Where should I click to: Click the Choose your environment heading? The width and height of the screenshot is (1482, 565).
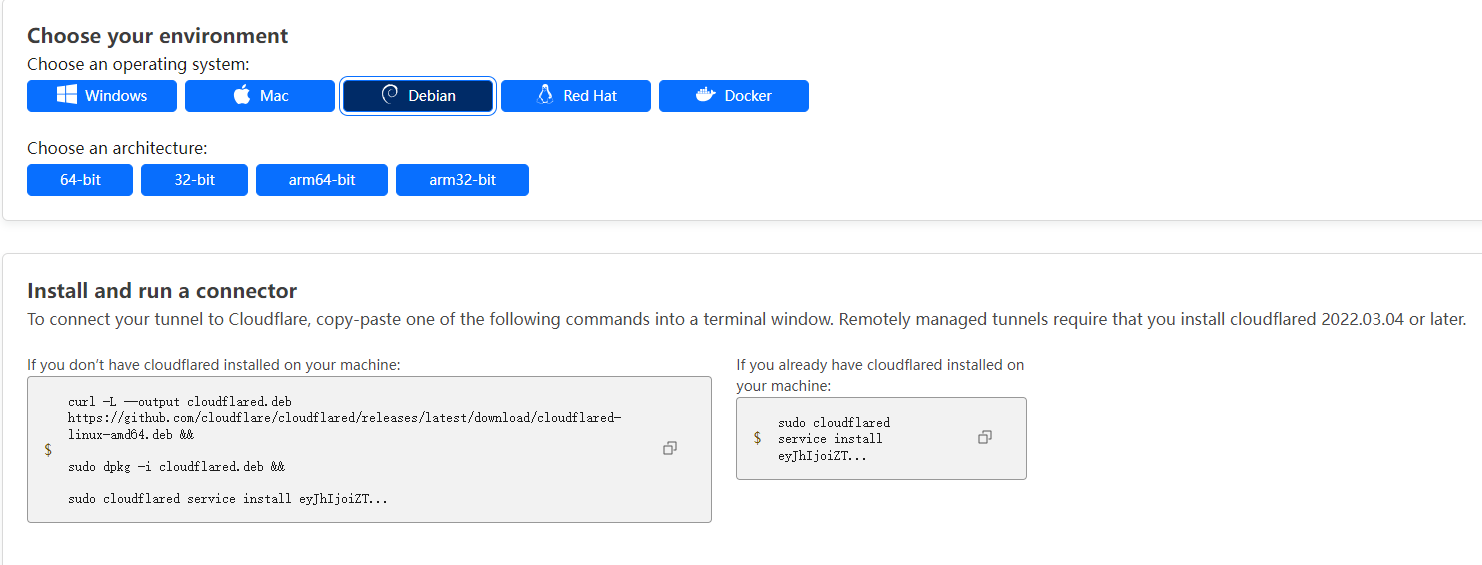point(157,36)
